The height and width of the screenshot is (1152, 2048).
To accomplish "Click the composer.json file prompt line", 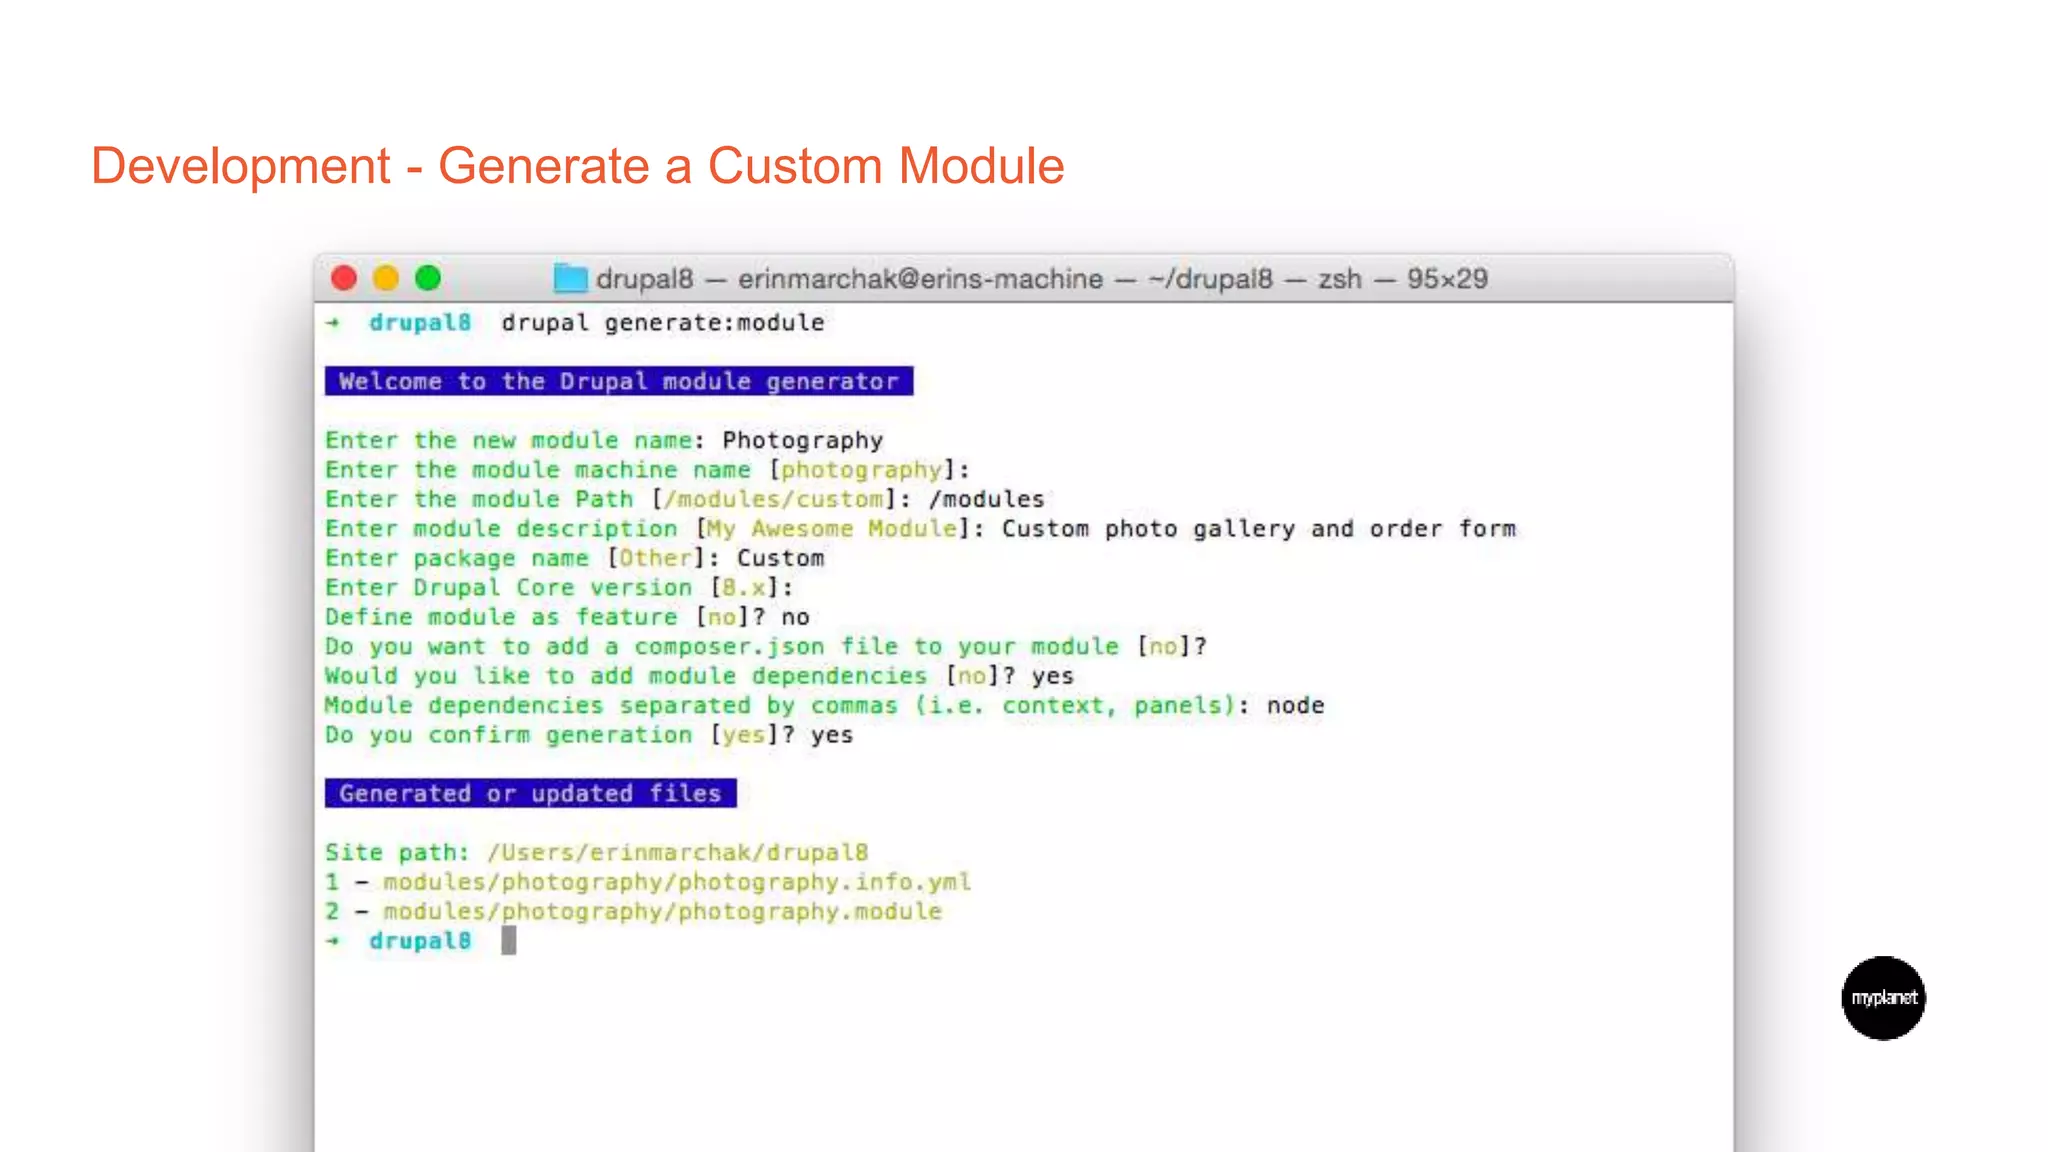I will coord(766,647).
